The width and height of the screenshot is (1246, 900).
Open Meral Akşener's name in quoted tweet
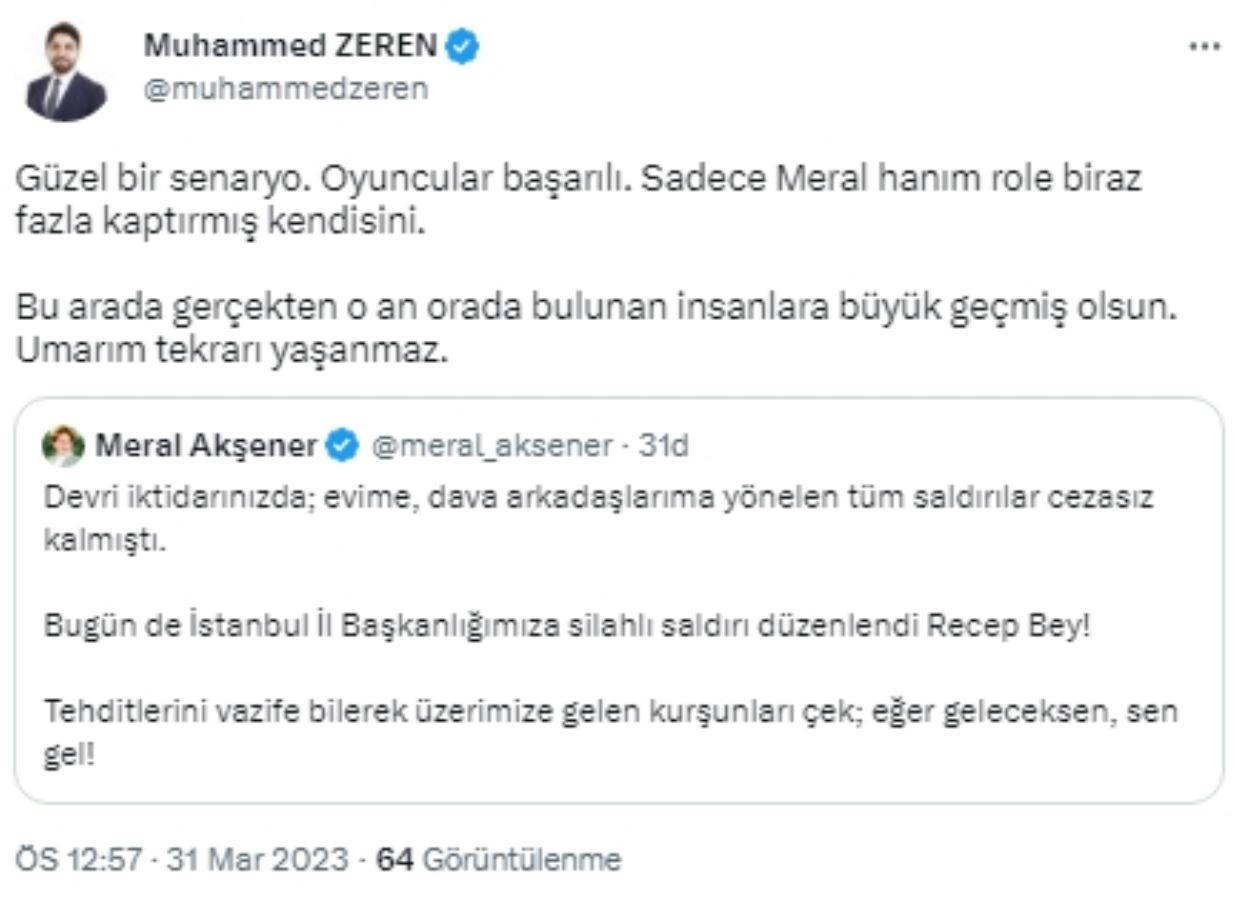[x=206, y=445]
